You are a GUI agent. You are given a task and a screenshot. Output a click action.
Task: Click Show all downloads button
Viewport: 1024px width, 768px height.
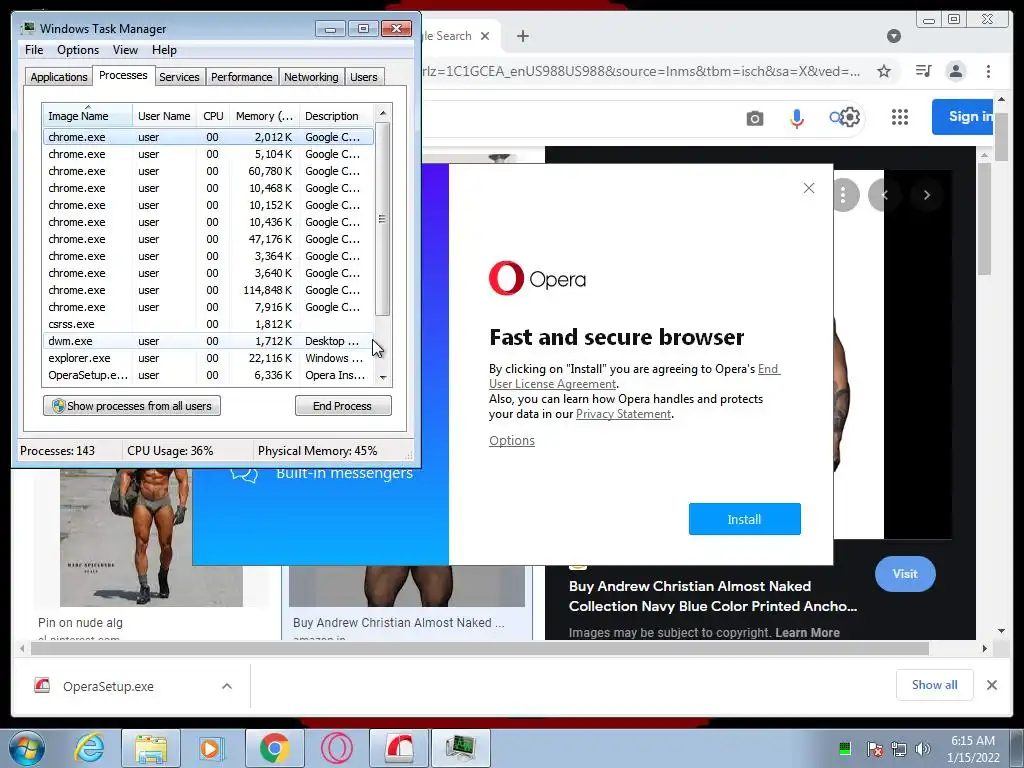click(x=935, y=685)
